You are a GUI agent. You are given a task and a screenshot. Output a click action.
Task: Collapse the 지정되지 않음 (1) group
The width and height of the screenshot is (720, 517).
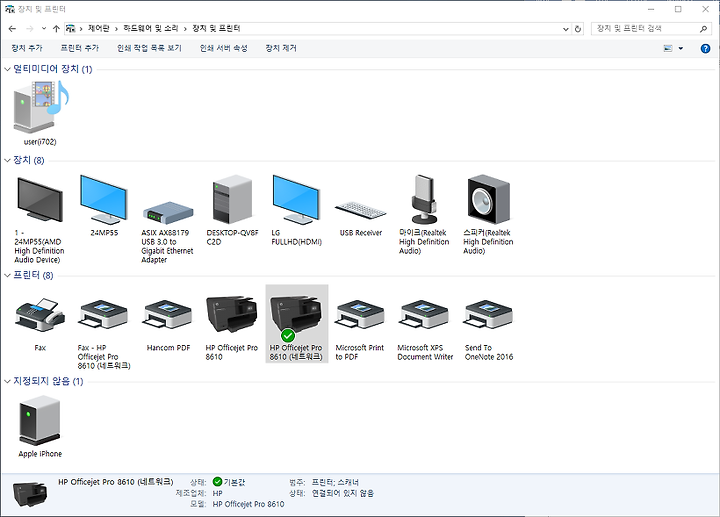[7, 382]
